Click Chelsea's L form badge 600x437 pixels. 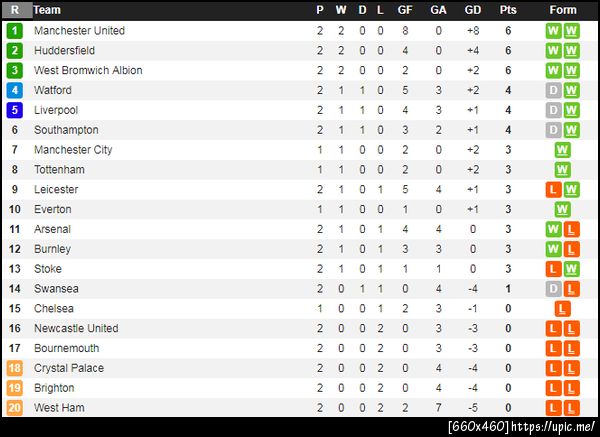562,309
